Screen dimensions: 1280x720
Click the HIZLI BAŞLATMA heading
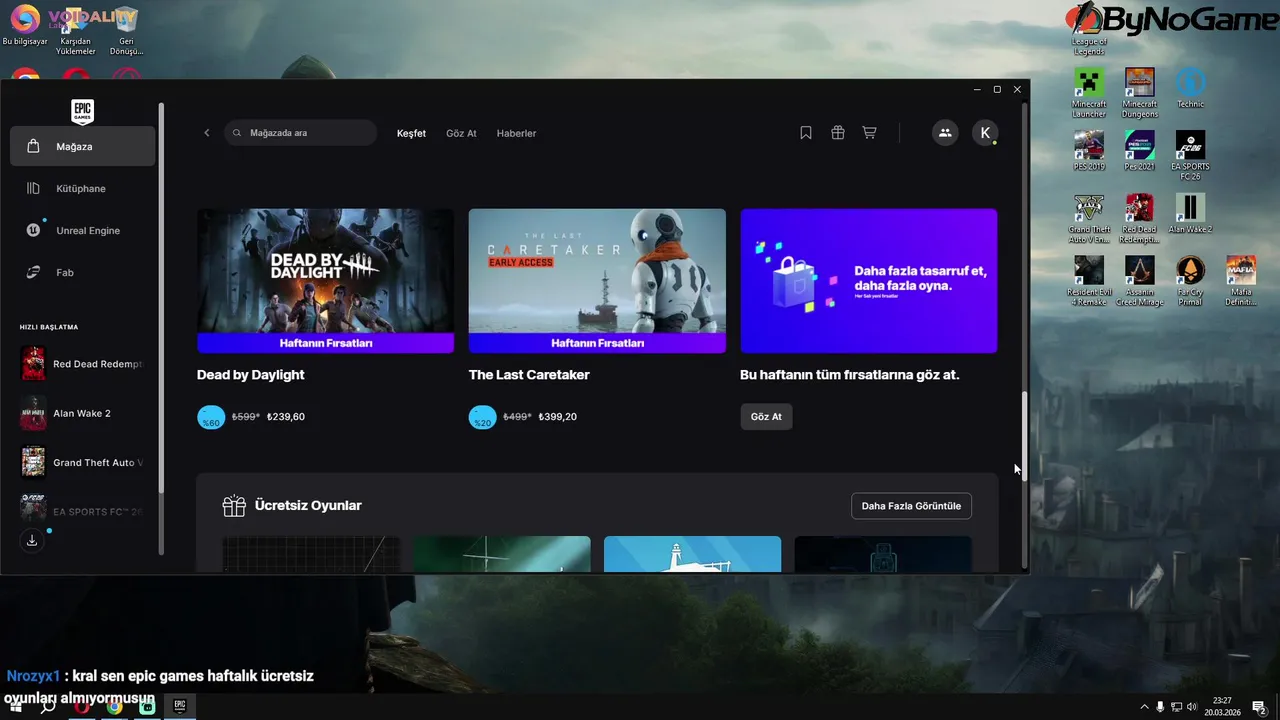click(x=49, y=327)
